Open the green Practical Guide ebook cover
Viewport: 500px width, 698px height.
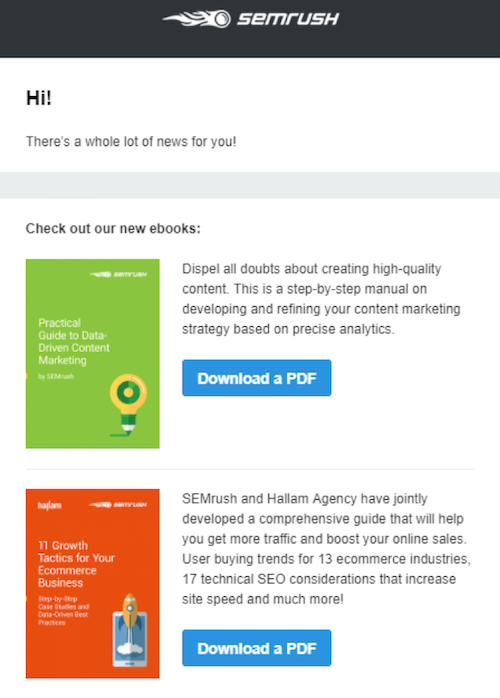[93, 353]
